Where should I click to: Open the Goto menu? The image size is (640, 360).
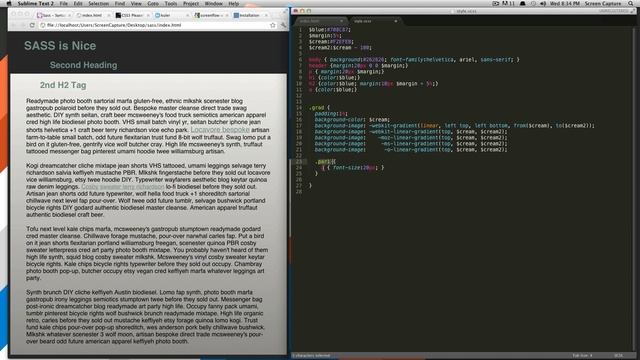point(153,3)
